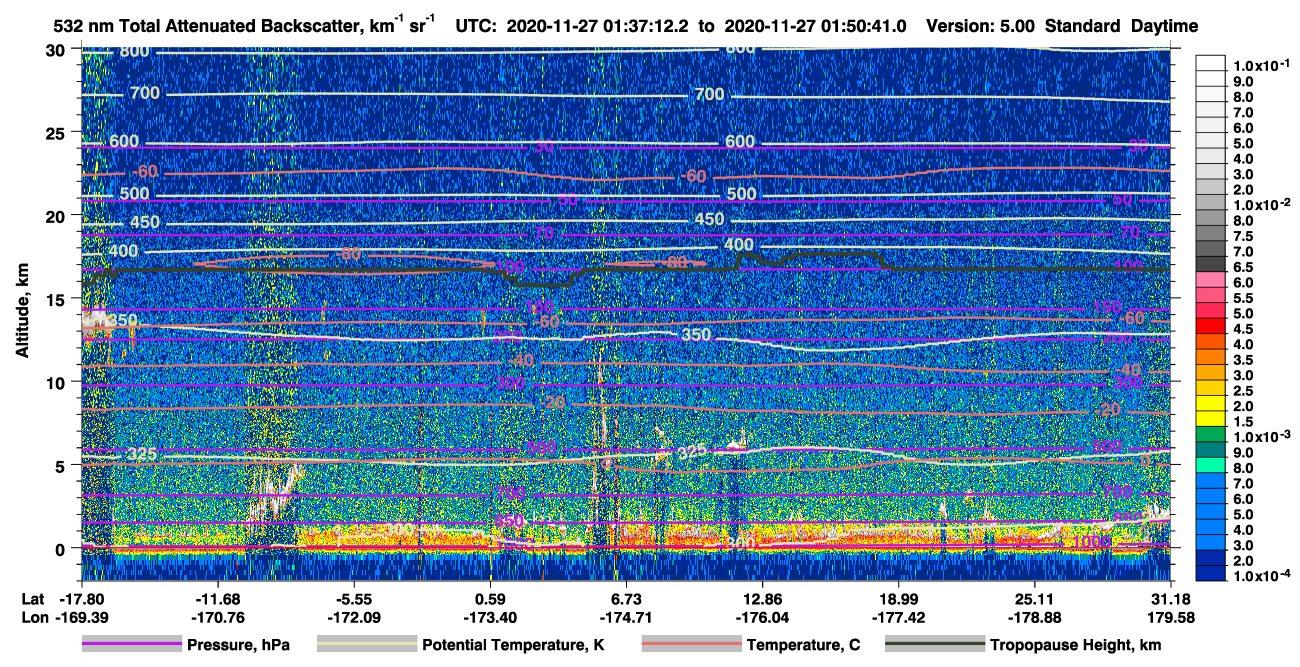Click the dark Tropopause Height legend swatch
1300x667 pixels.
click(x=934, y=645)
